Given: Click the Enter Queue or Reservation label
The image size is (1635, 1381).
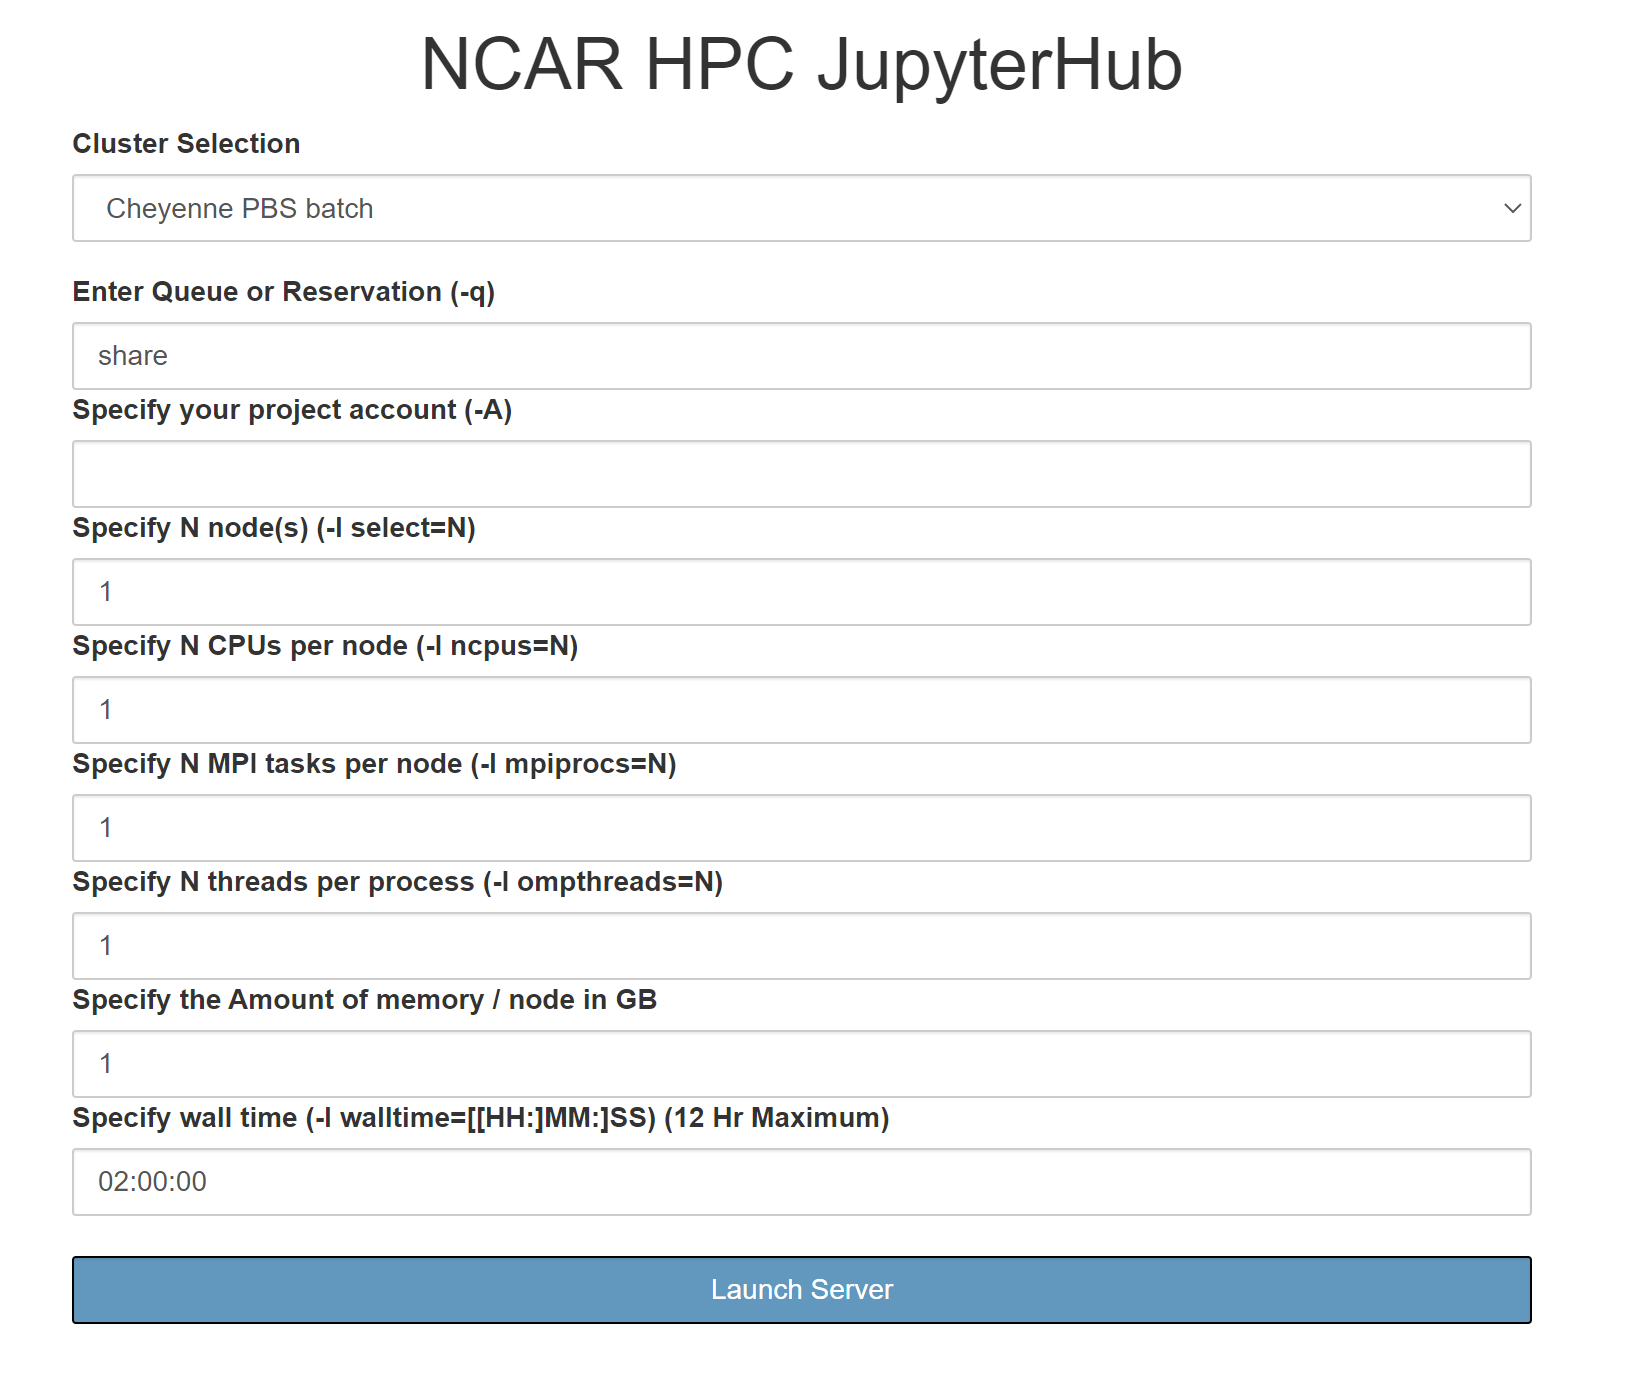Looking at the screenshot, I should [x=283, y=292].
